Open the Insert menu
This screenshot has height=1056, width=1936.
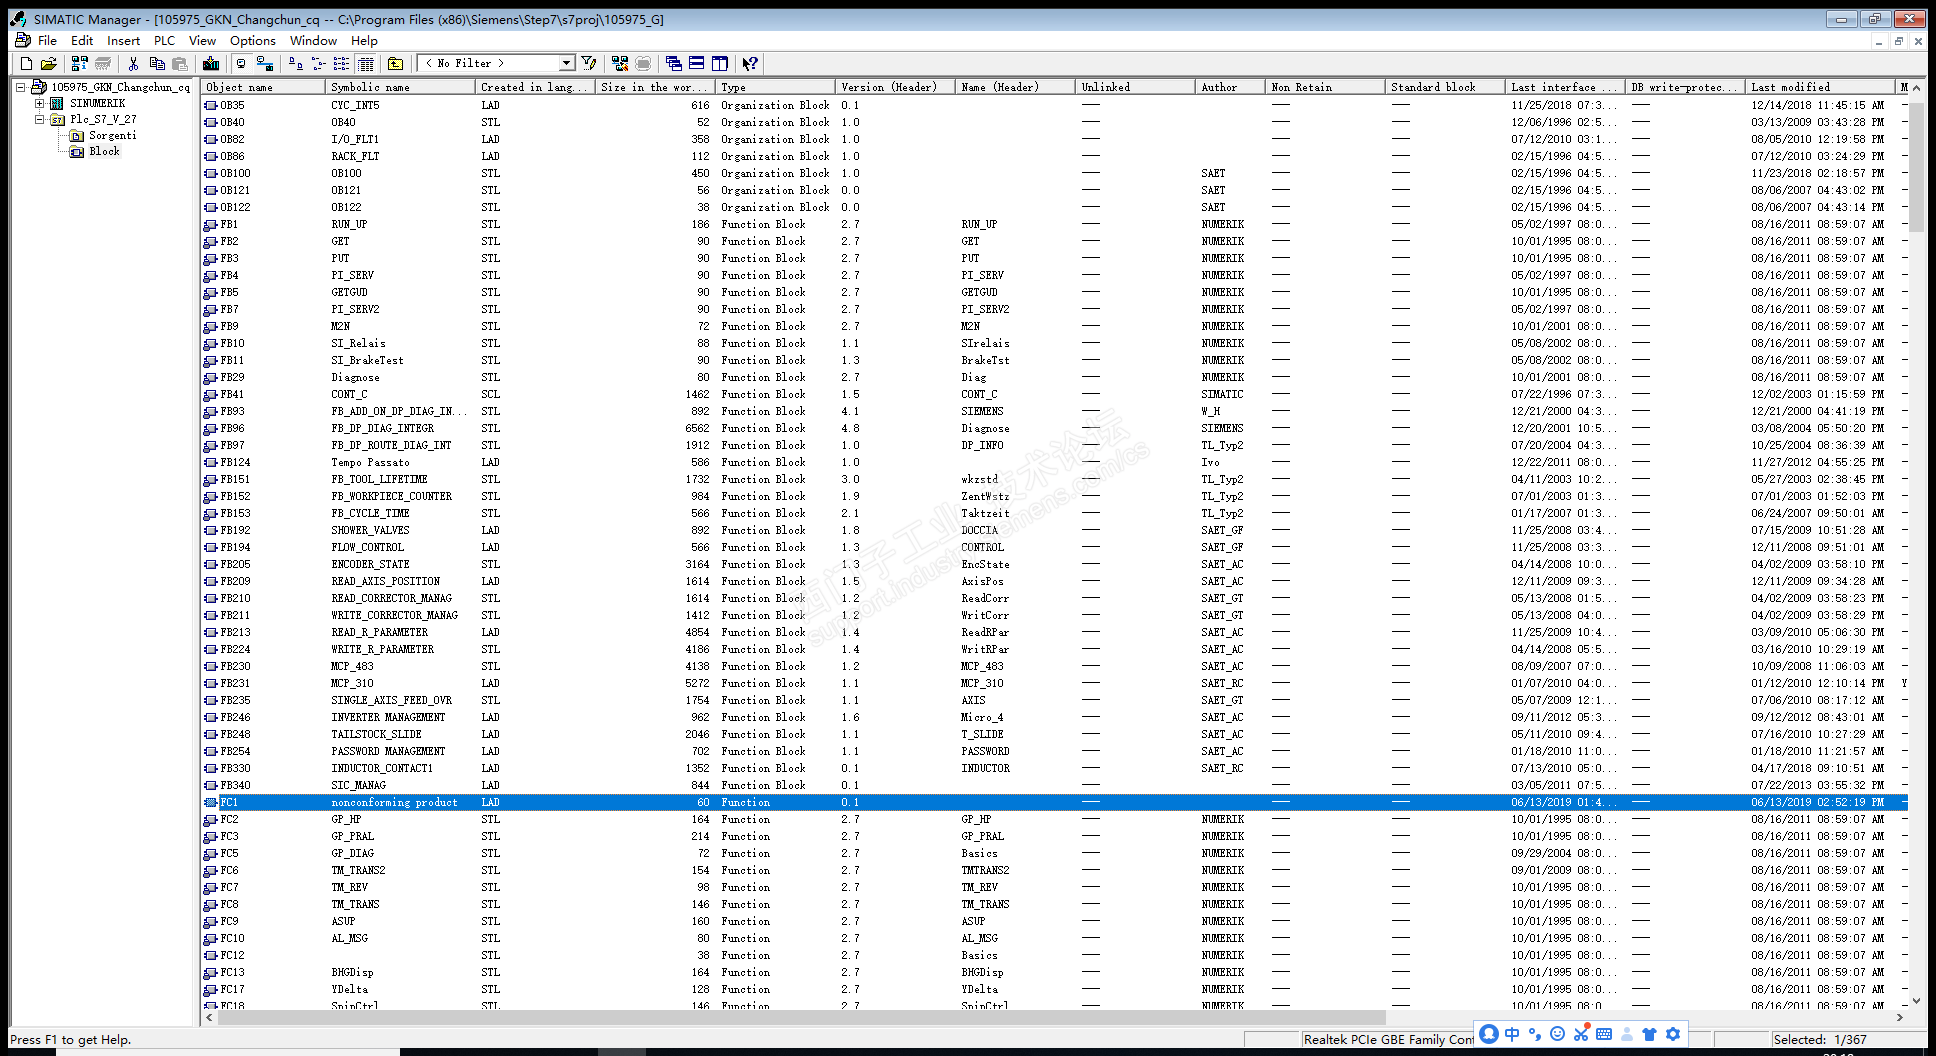coord(124,40)
